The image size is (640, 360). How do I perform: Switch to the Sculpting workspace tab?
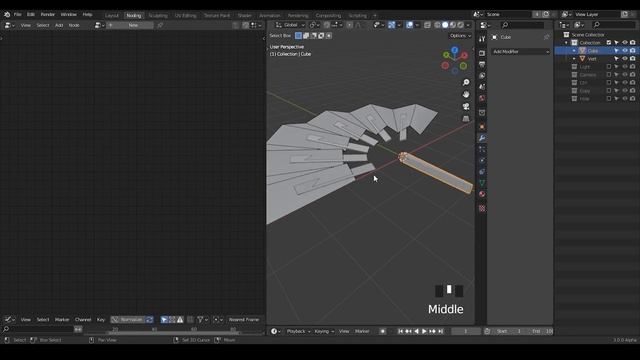coord(158,16)
